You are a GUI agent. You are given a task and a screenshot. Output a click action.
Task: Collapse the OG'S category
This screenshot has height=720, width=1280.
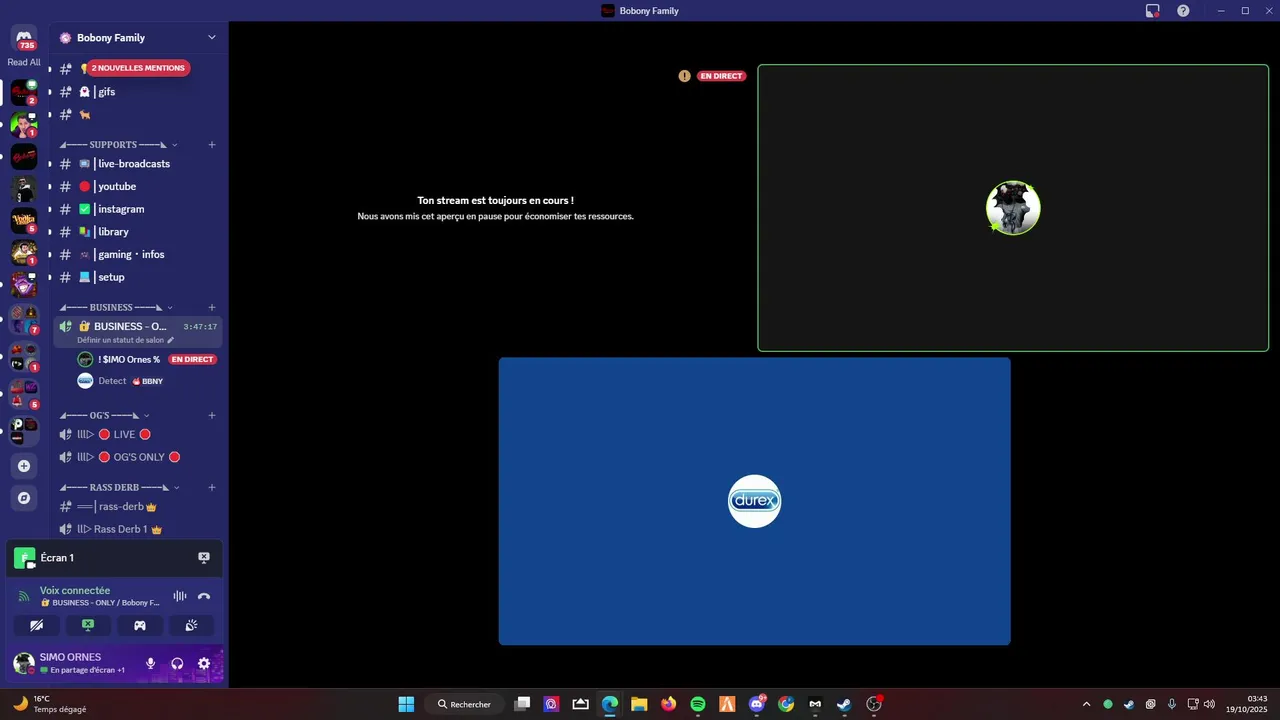pos(104,415)
